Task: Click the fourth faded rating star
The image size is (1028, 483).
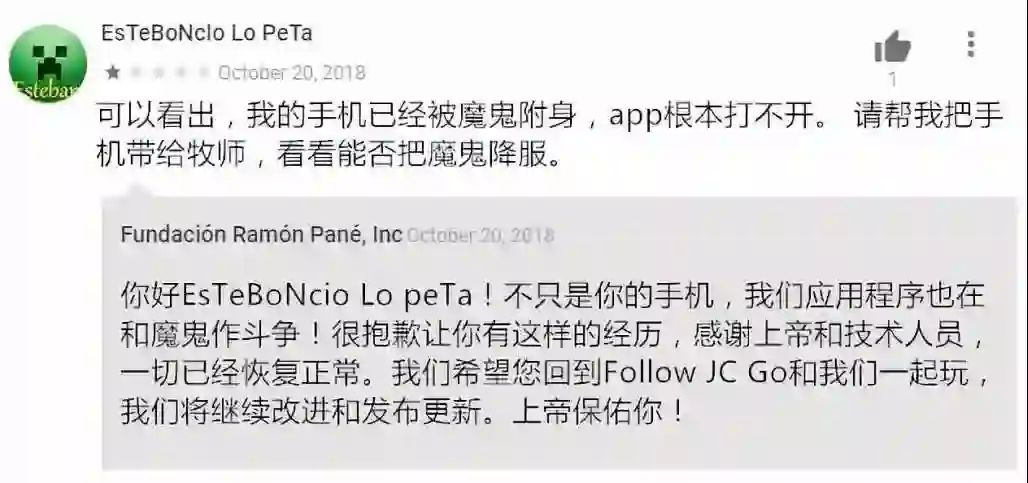Action: point(182,71)
